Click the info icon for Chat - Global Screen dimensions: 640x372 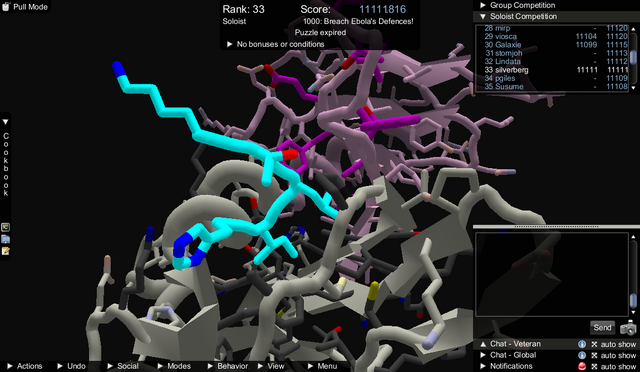coord(582,355)
